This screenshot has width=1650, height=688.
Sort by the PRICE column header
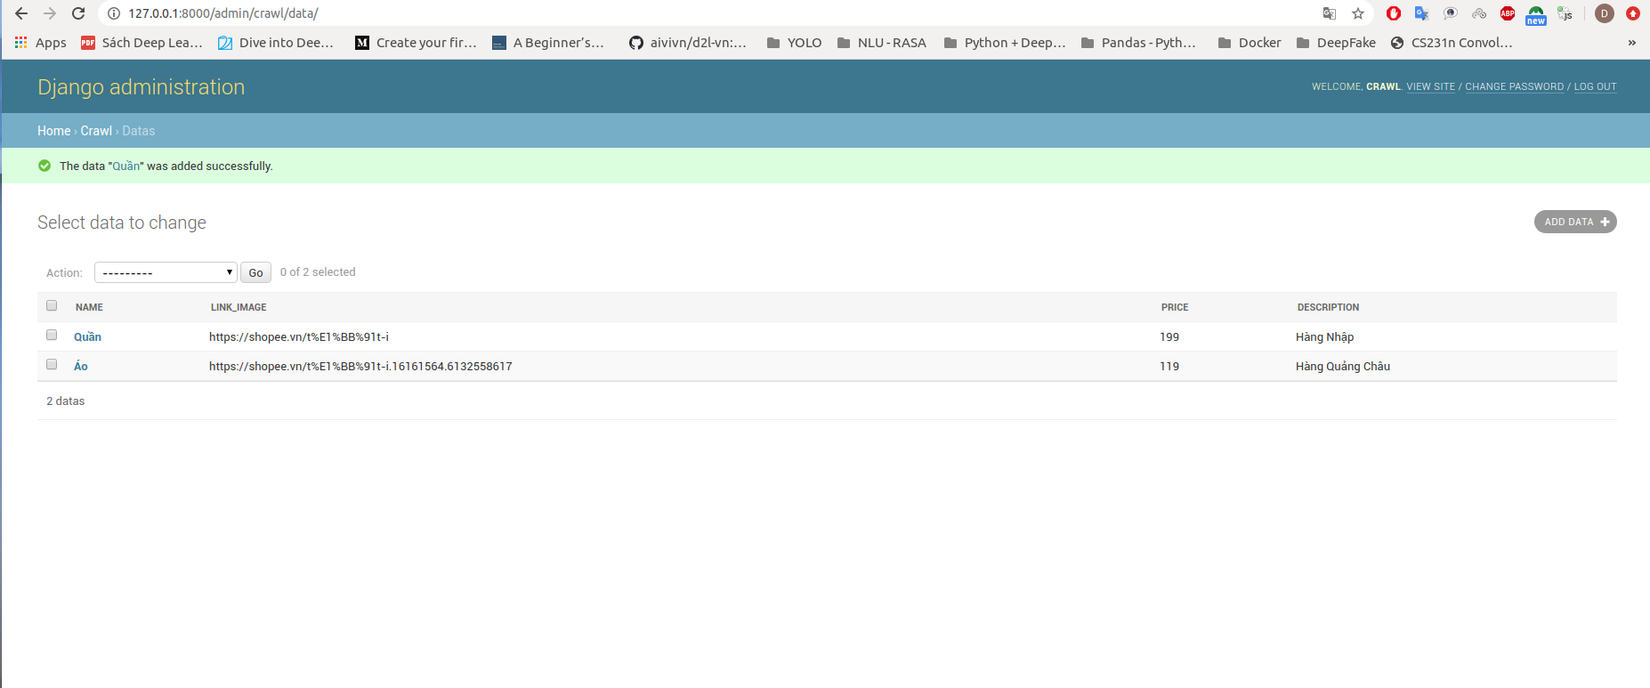click(1174, 307)
